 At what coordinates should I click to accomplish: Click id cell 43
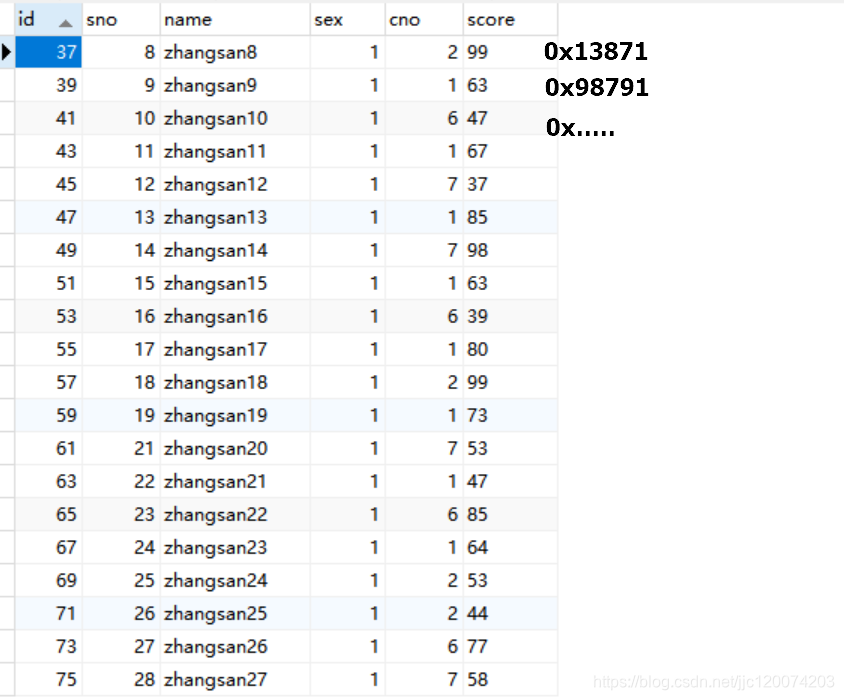coord(48,151)
